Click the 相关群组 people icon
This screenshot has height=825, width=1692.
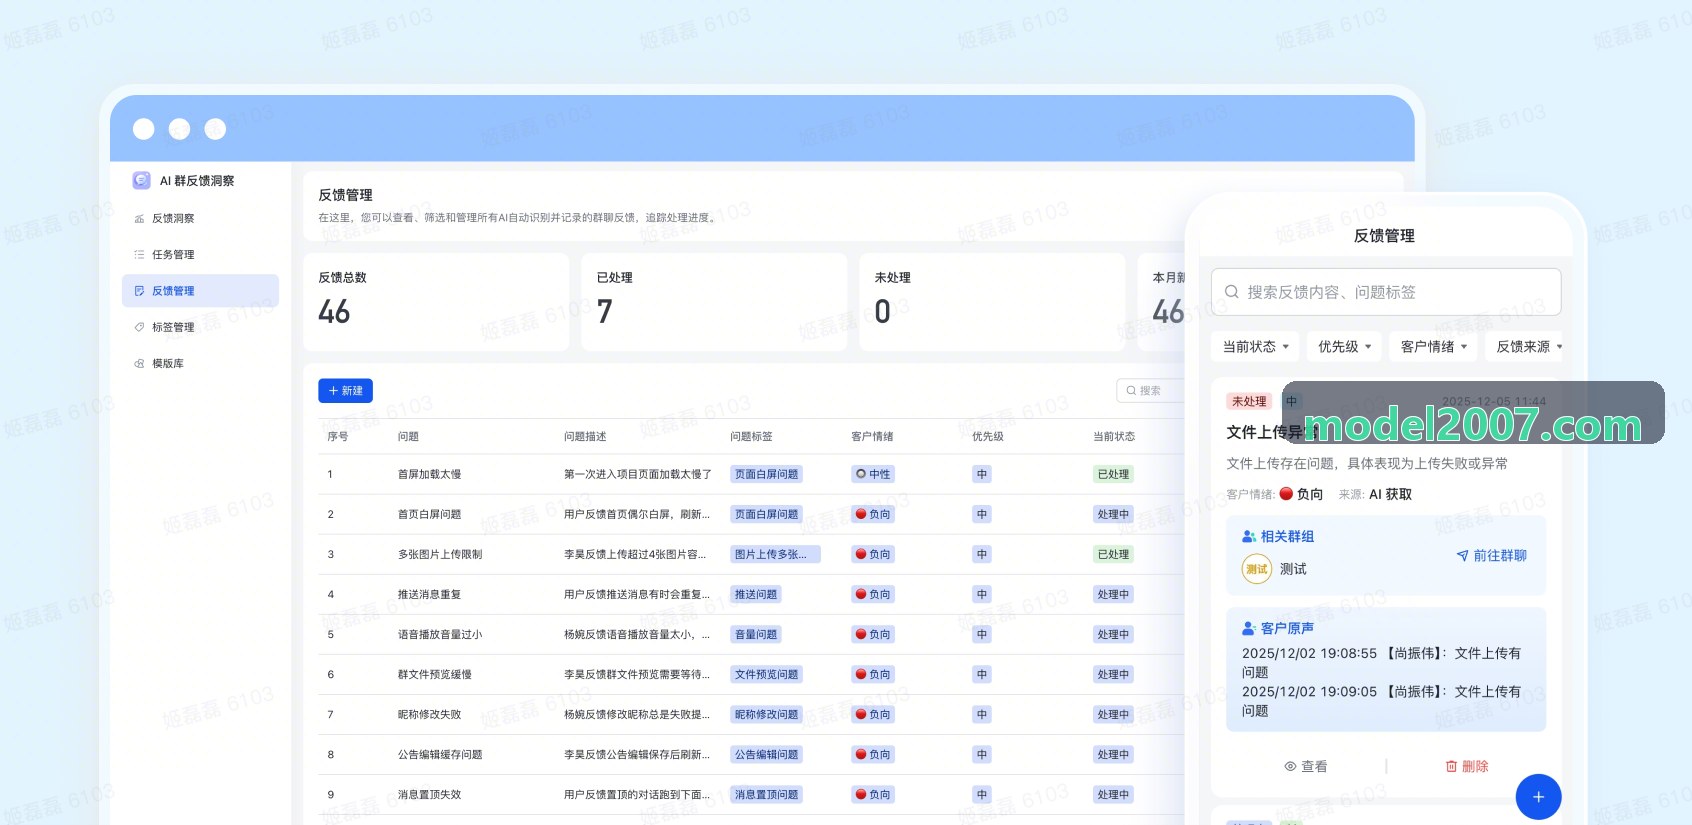[x=1249, y=537]
